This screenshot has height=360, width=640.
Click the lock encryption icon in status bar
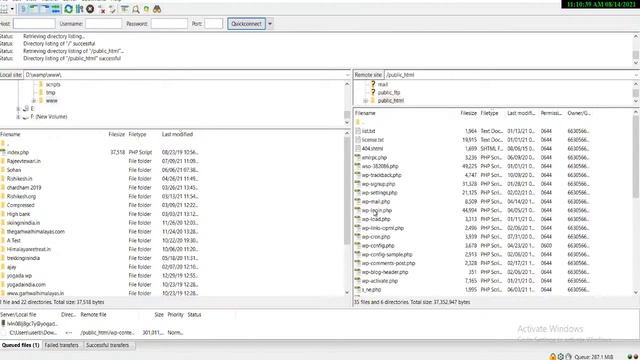553,357
